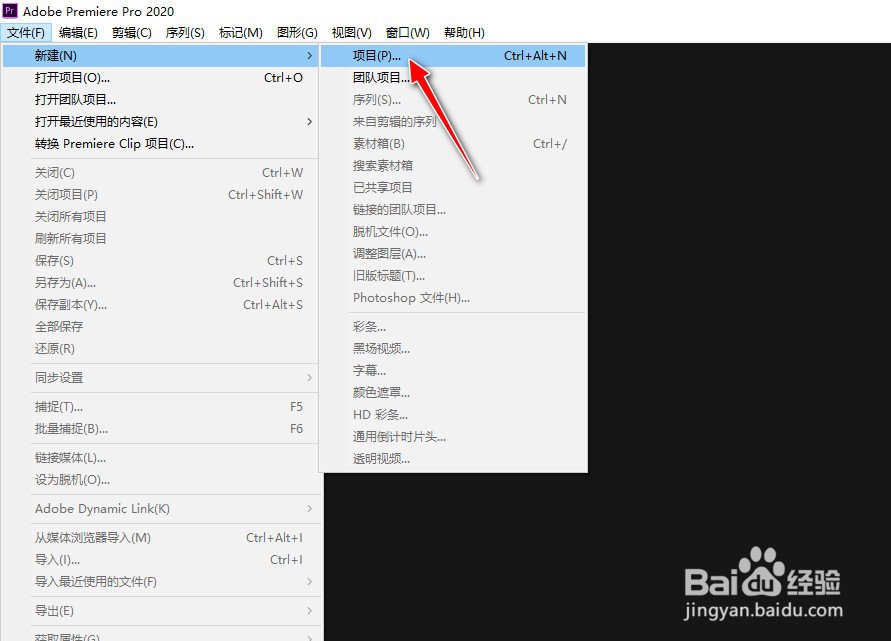
Task: Choose 打开项目(O)... from File menu
Action: tap(160, 78)
